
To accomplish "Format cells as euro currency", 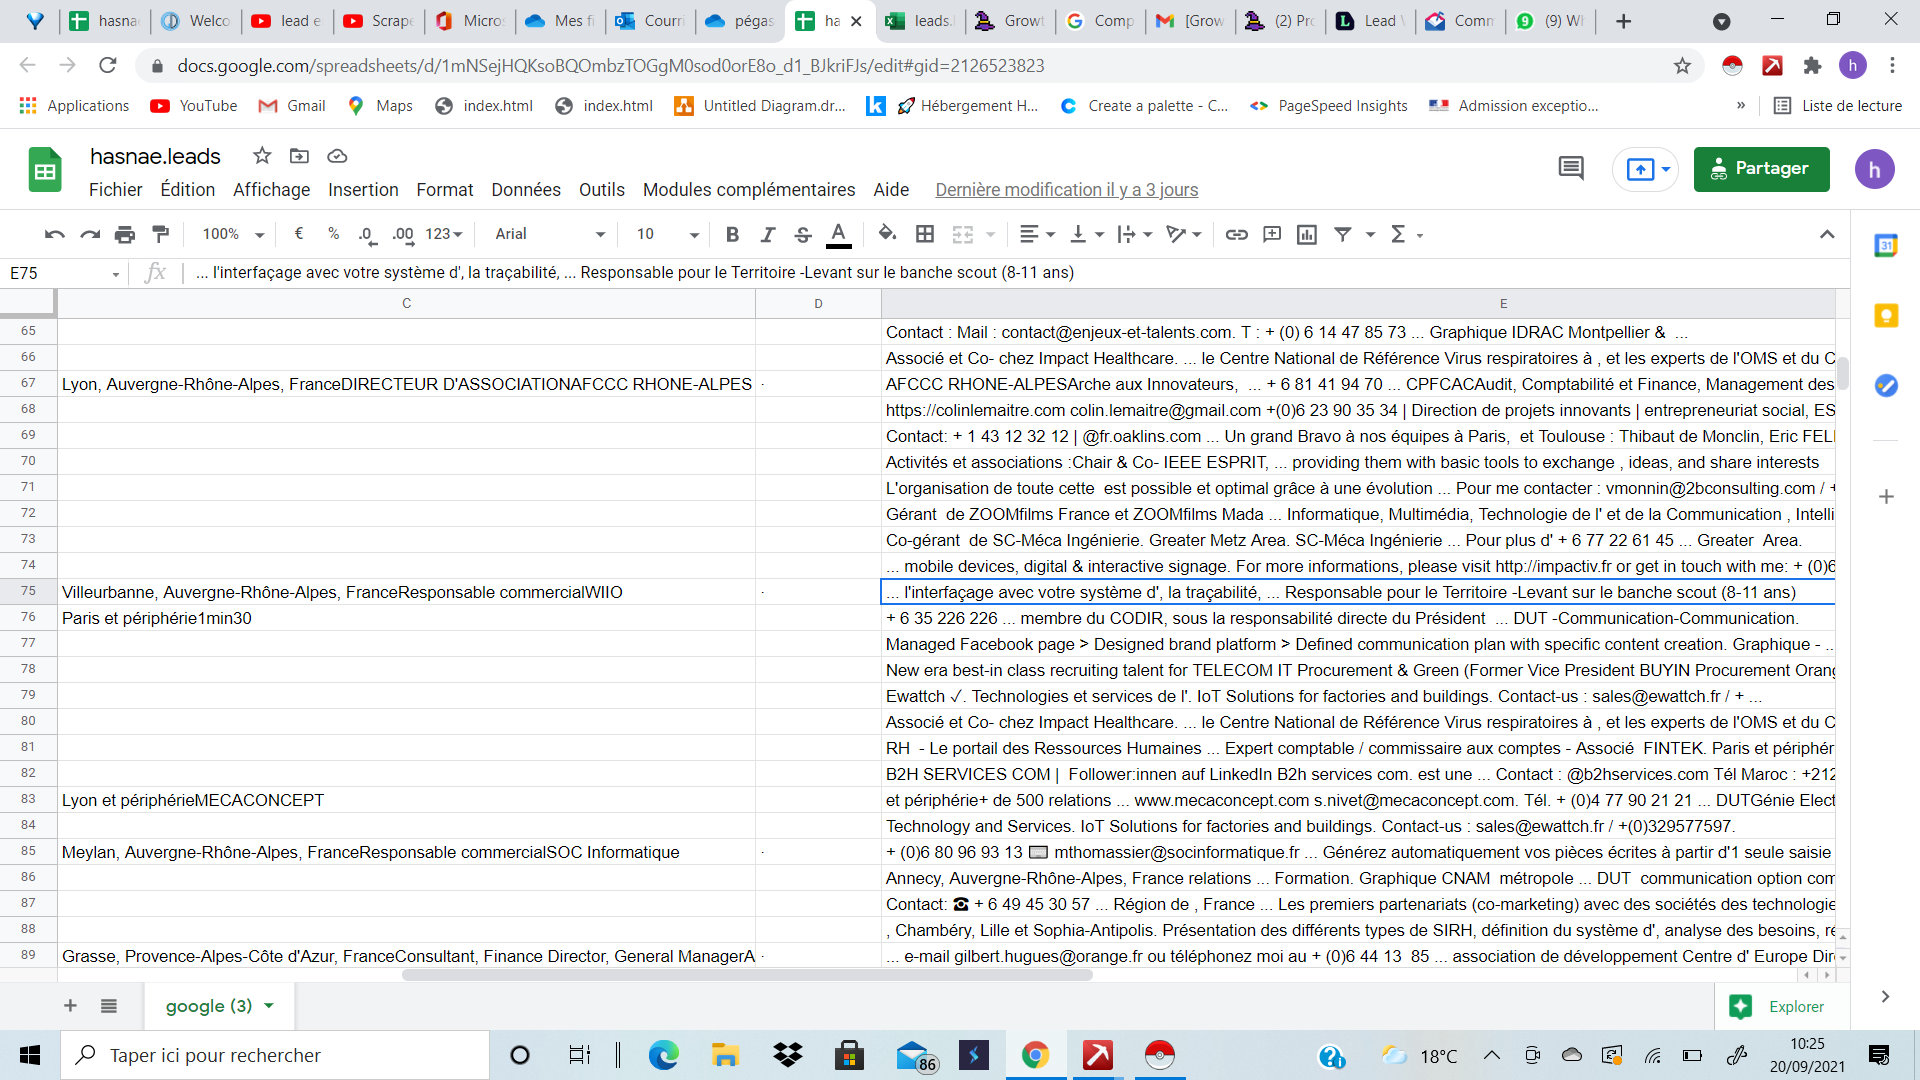I will (299, 234).
